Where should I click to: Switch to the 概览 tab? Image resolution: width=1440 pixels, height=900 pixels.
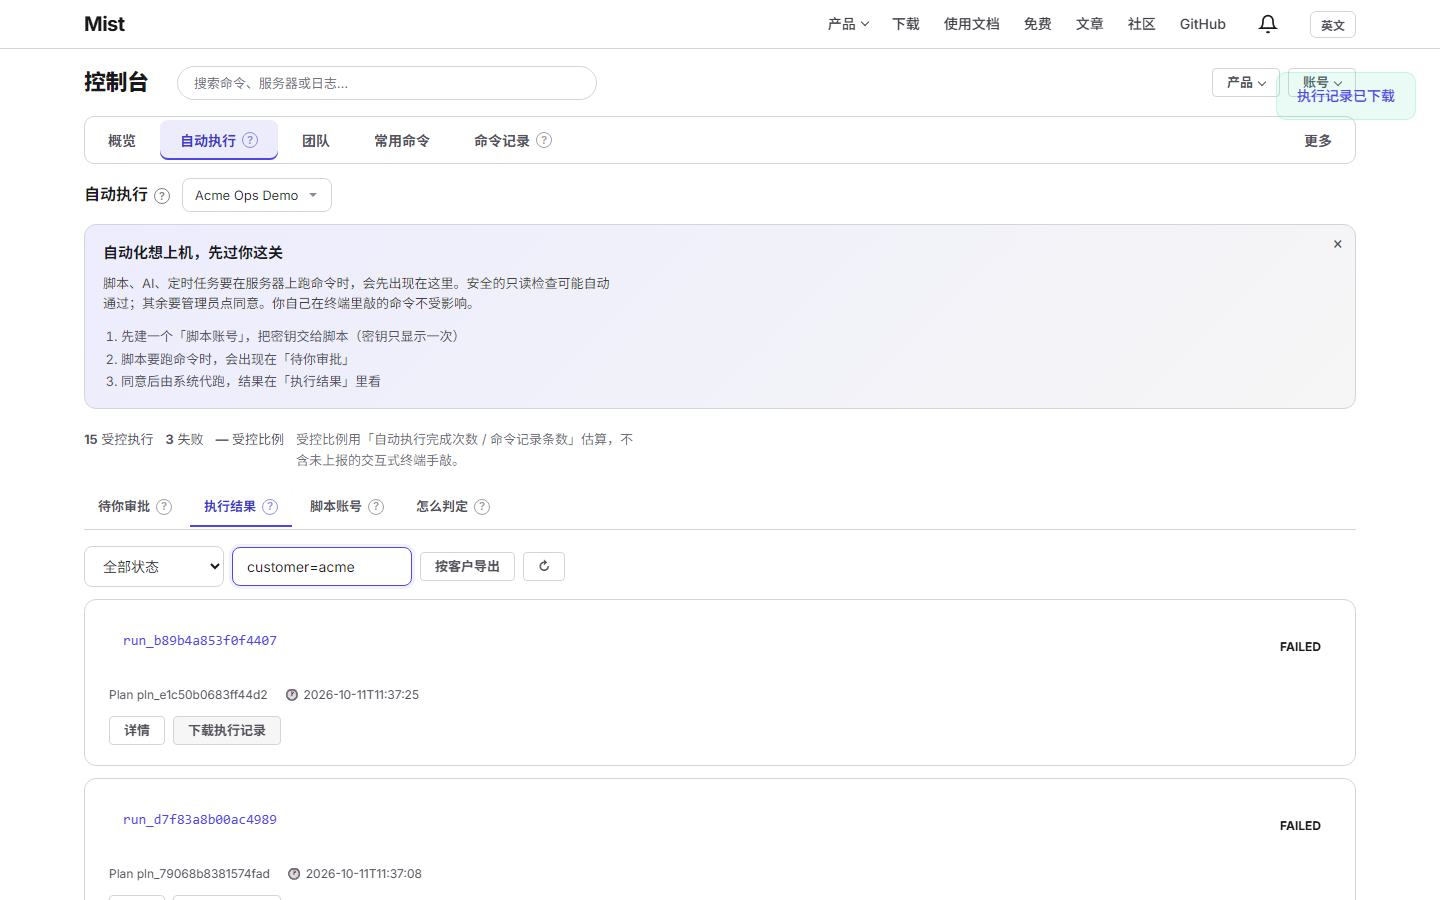(x=122, y=141)
